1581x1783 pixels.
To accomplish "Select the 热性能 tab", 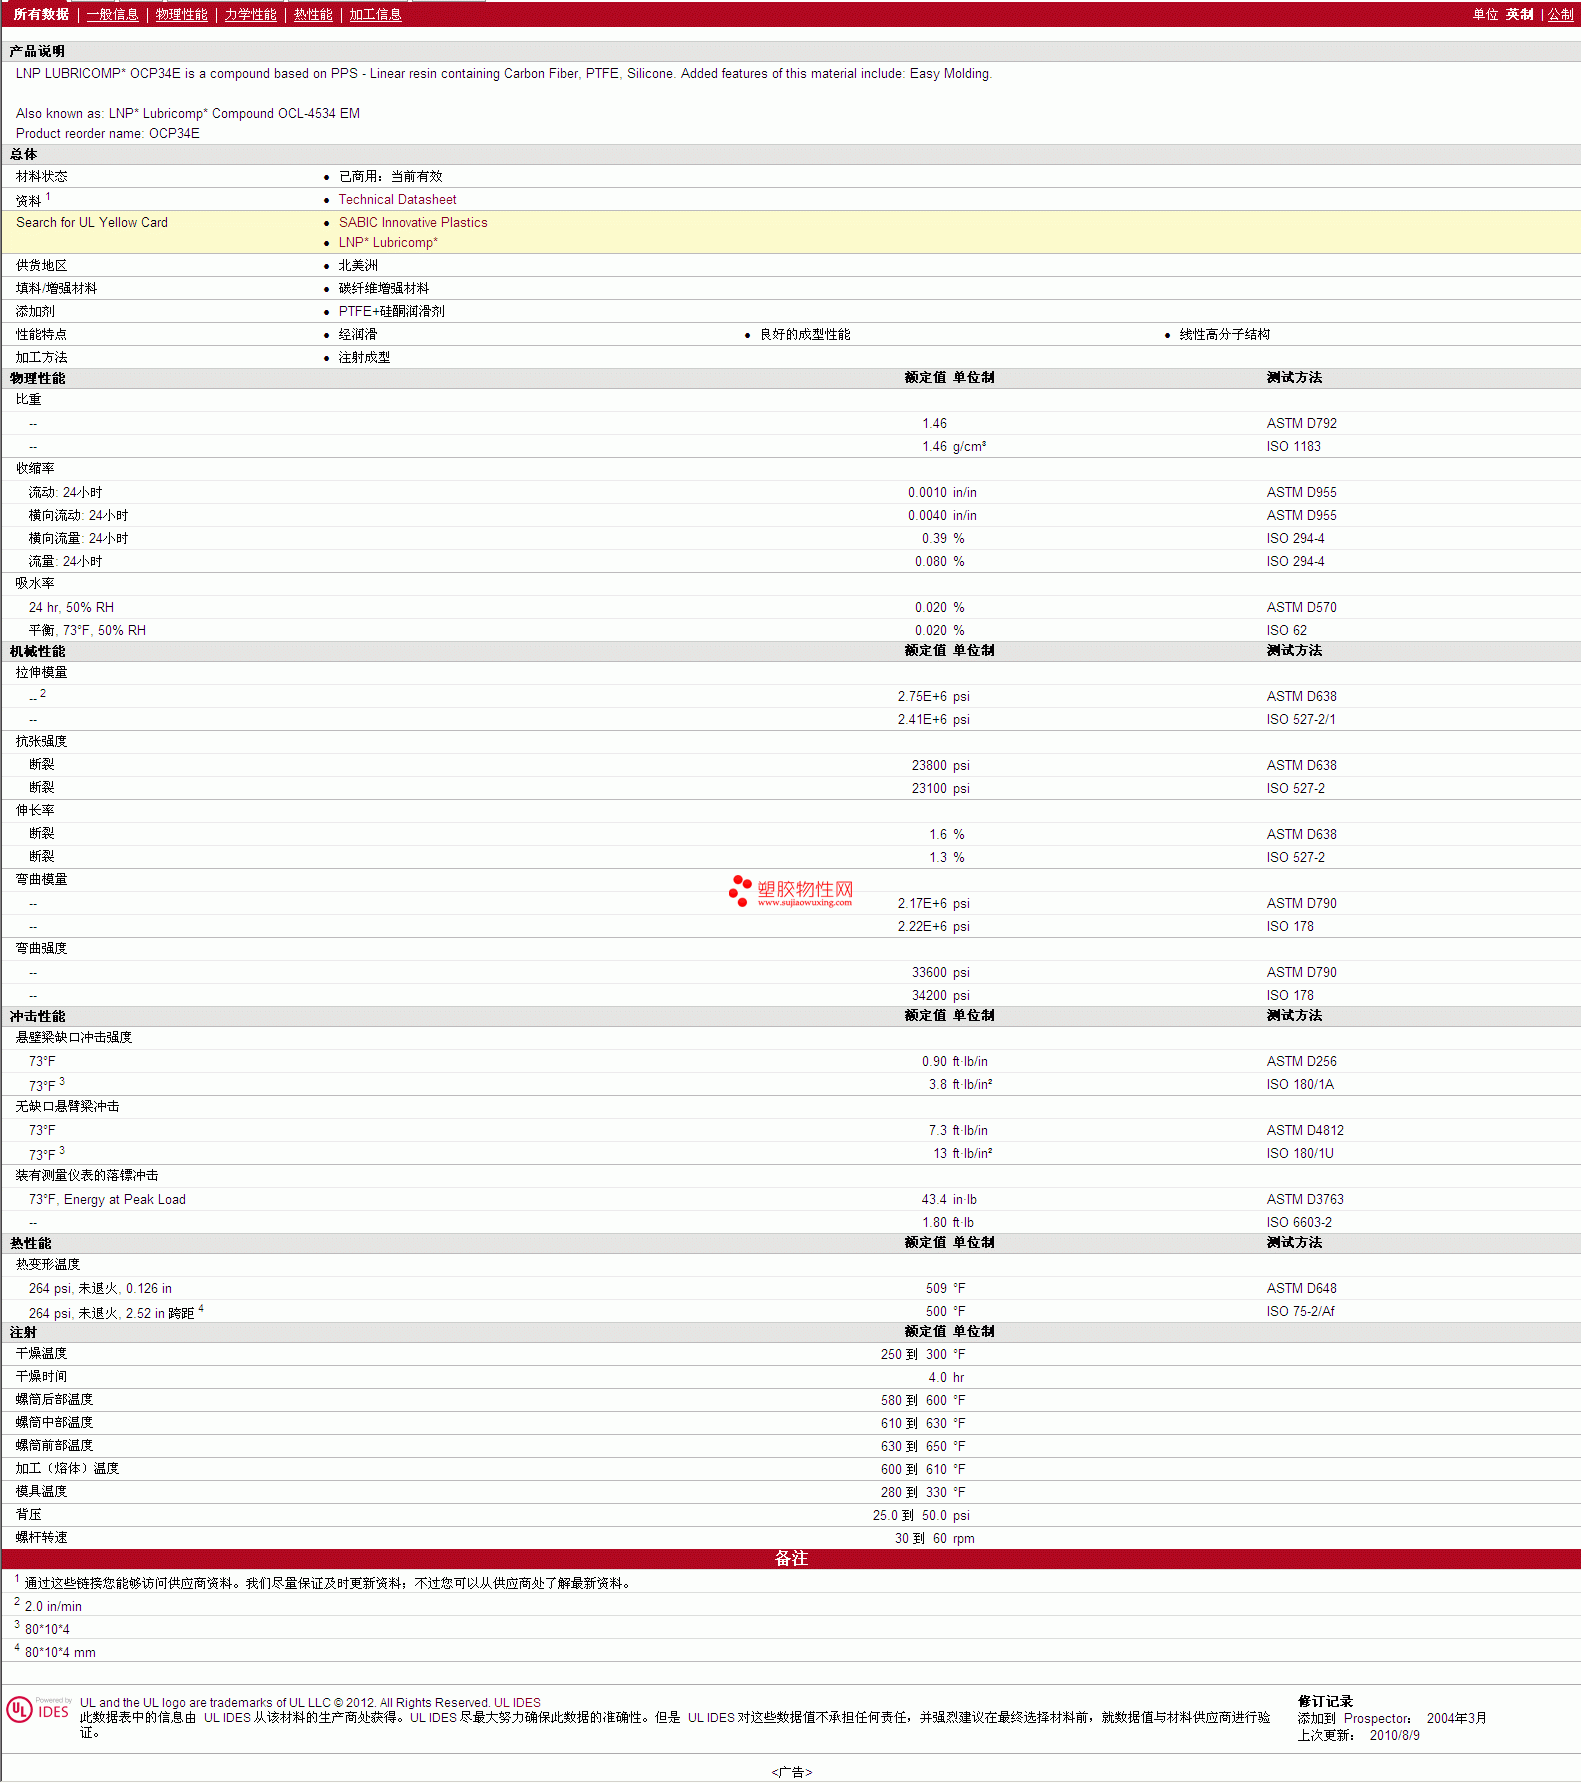I will (313, 14).
